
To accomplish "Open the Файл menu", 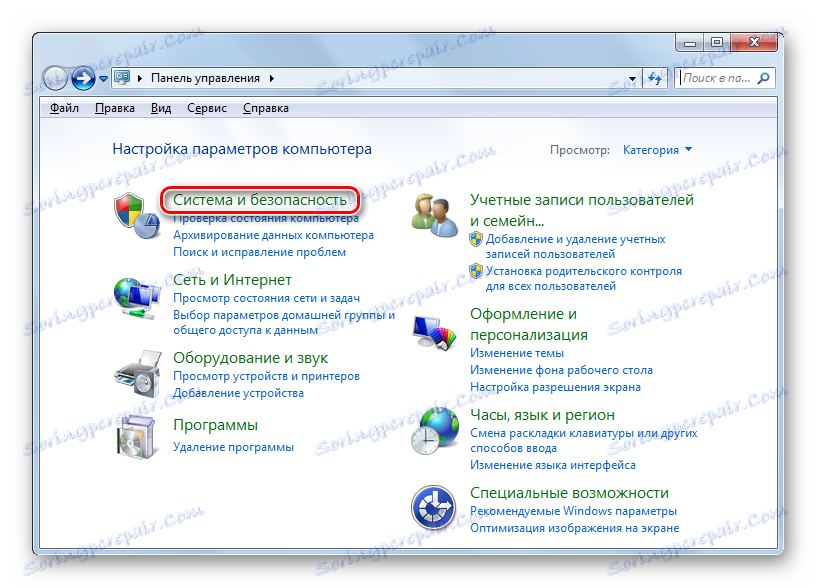I will tap(64, 108).
